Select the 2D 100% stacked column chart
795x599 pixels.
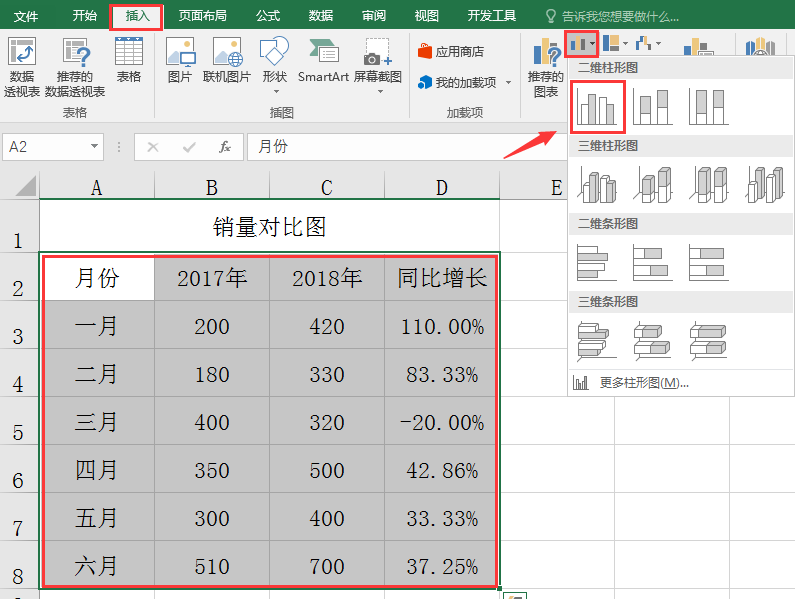click(709, 107)
